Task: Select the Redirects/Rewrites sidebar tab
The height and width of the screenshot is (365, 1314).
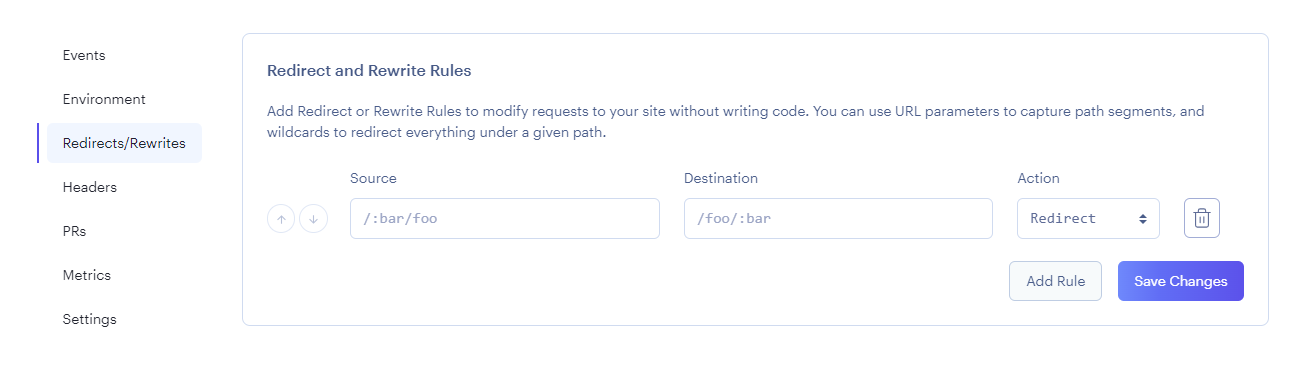Action: (x=124, y=143)
